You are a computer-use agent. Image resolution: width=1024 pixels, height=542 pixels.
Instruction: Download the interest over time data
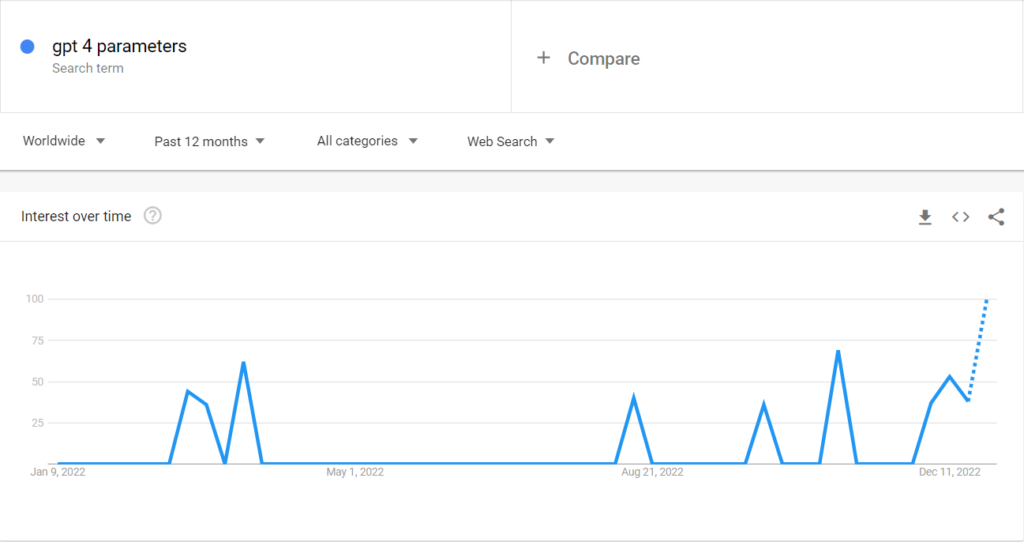(x=925, y=217)
